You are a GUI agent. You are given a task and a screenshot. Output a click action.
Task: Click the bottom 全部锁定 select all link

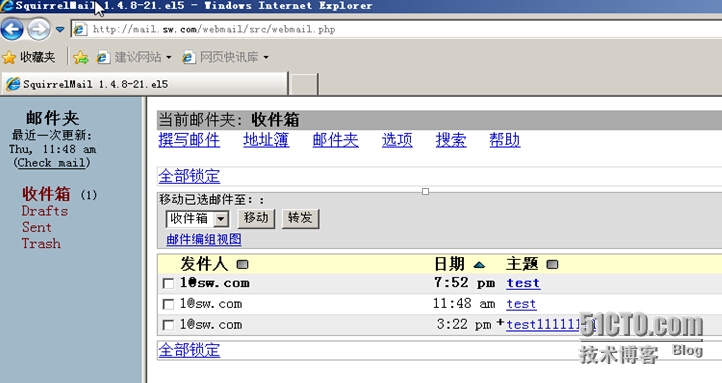[x=189, y=350]
